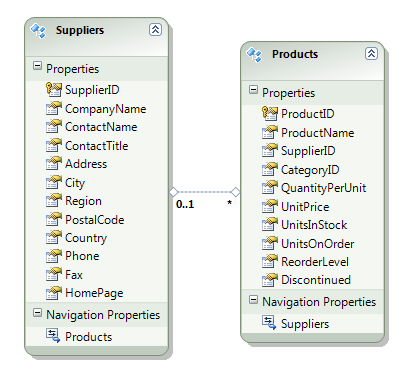Collapse Navigation Properties in Products entity
The width and height of the screenshot is (408, 382).
point(253,300)
